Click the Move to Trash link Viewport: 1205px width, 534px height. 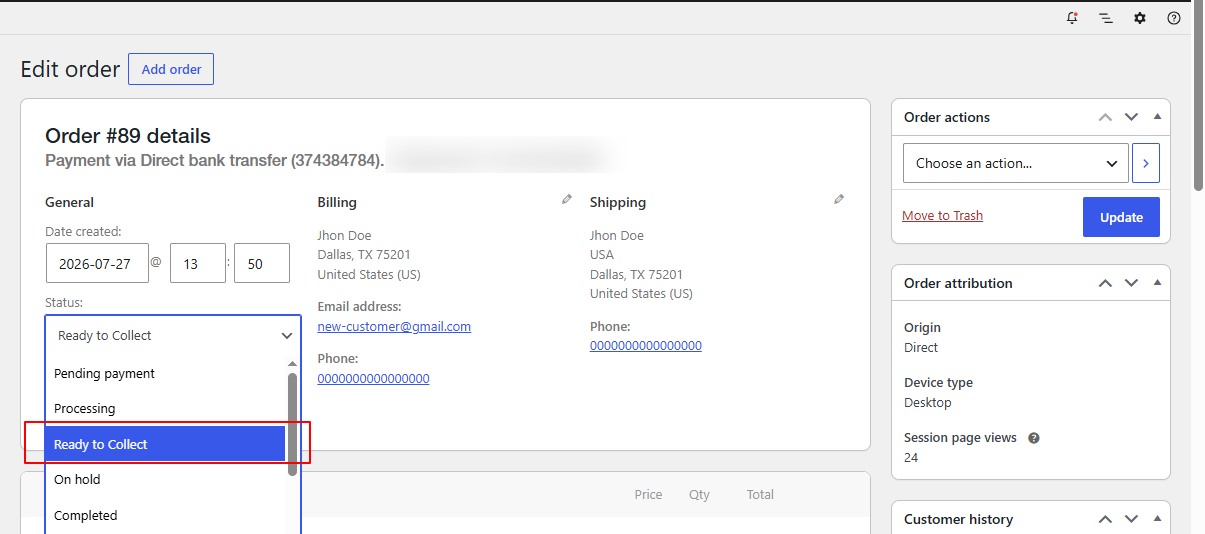tap(942, 215)
